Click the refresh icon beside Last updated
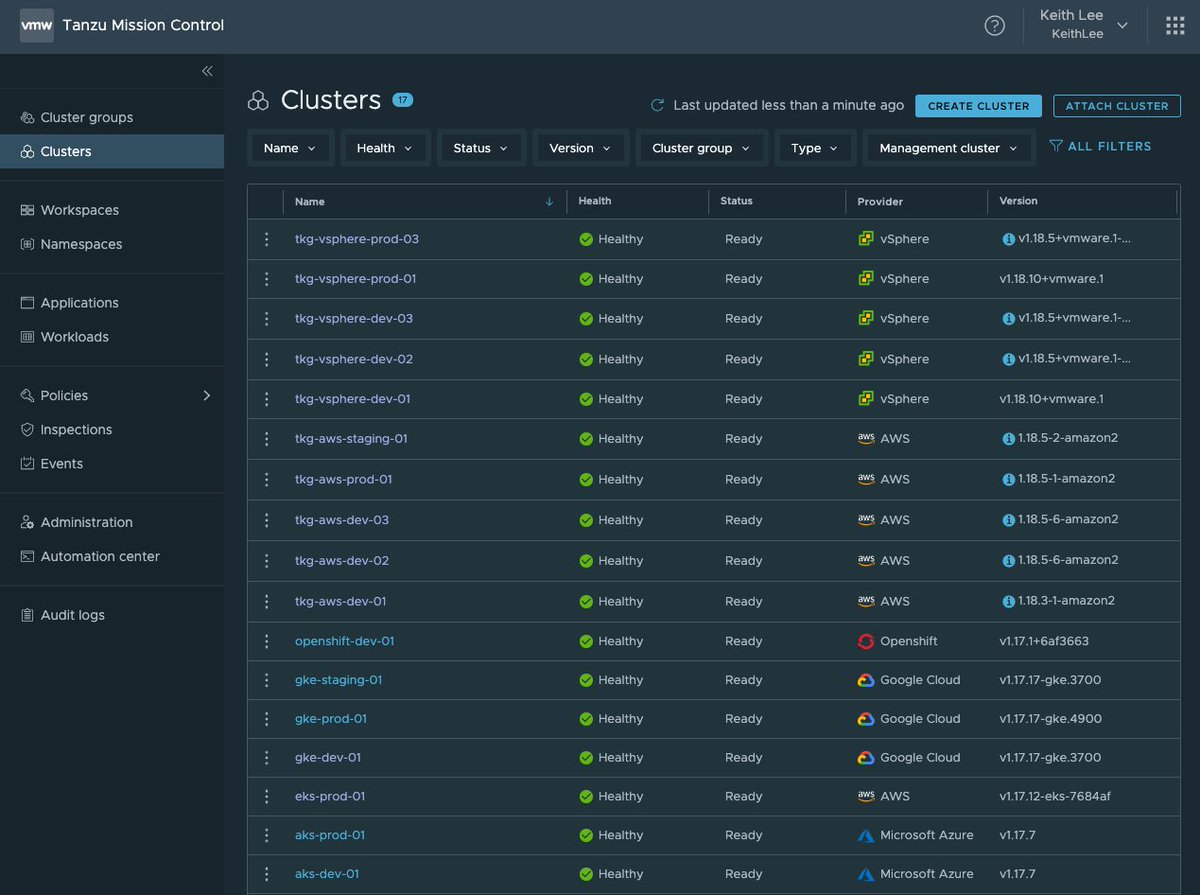The height and width of the screenshot is (895, 1200). pyautogui.click(x=657, y=105)
